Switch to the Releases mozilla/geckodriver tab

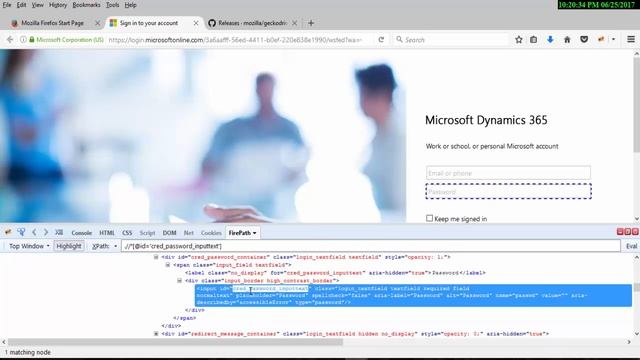[x=252, y=23]
